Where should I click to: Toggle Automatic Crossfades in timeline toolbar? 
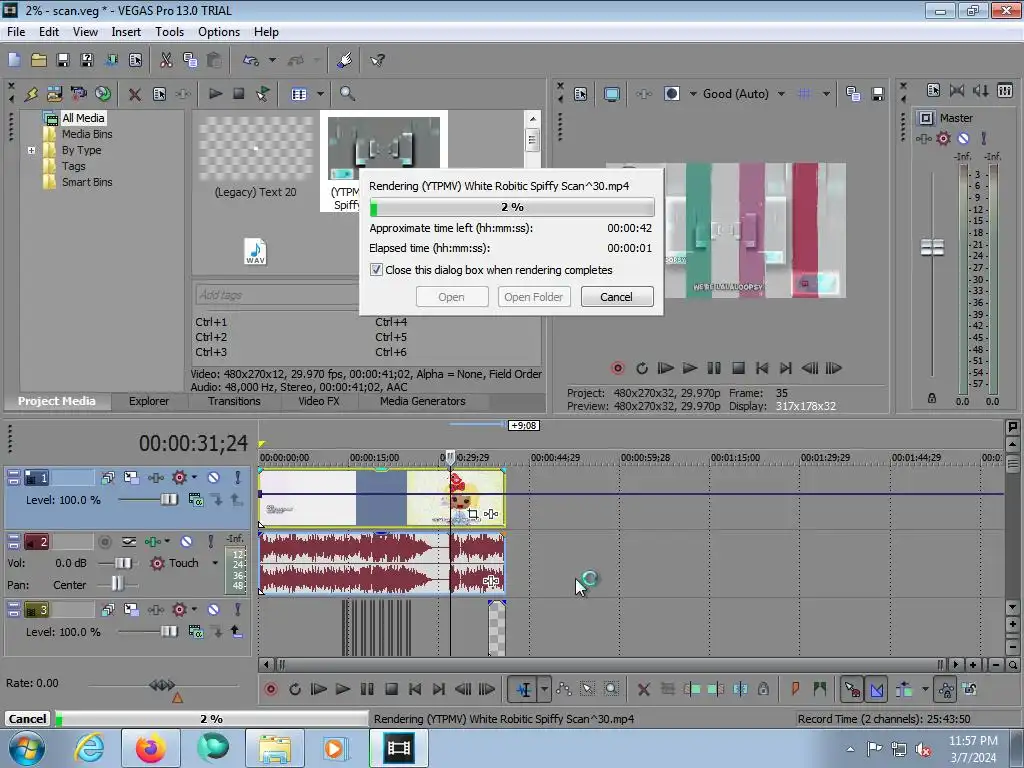click(x=876, y=689)
